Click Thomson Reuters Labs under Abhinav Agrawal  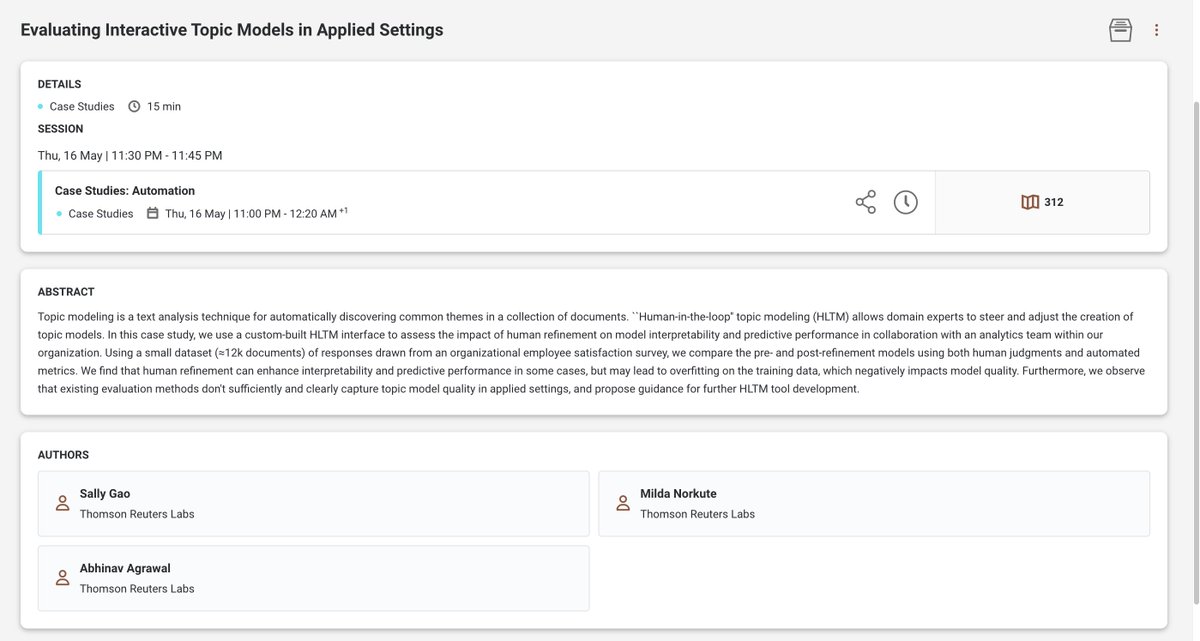[x=137, y=589]
